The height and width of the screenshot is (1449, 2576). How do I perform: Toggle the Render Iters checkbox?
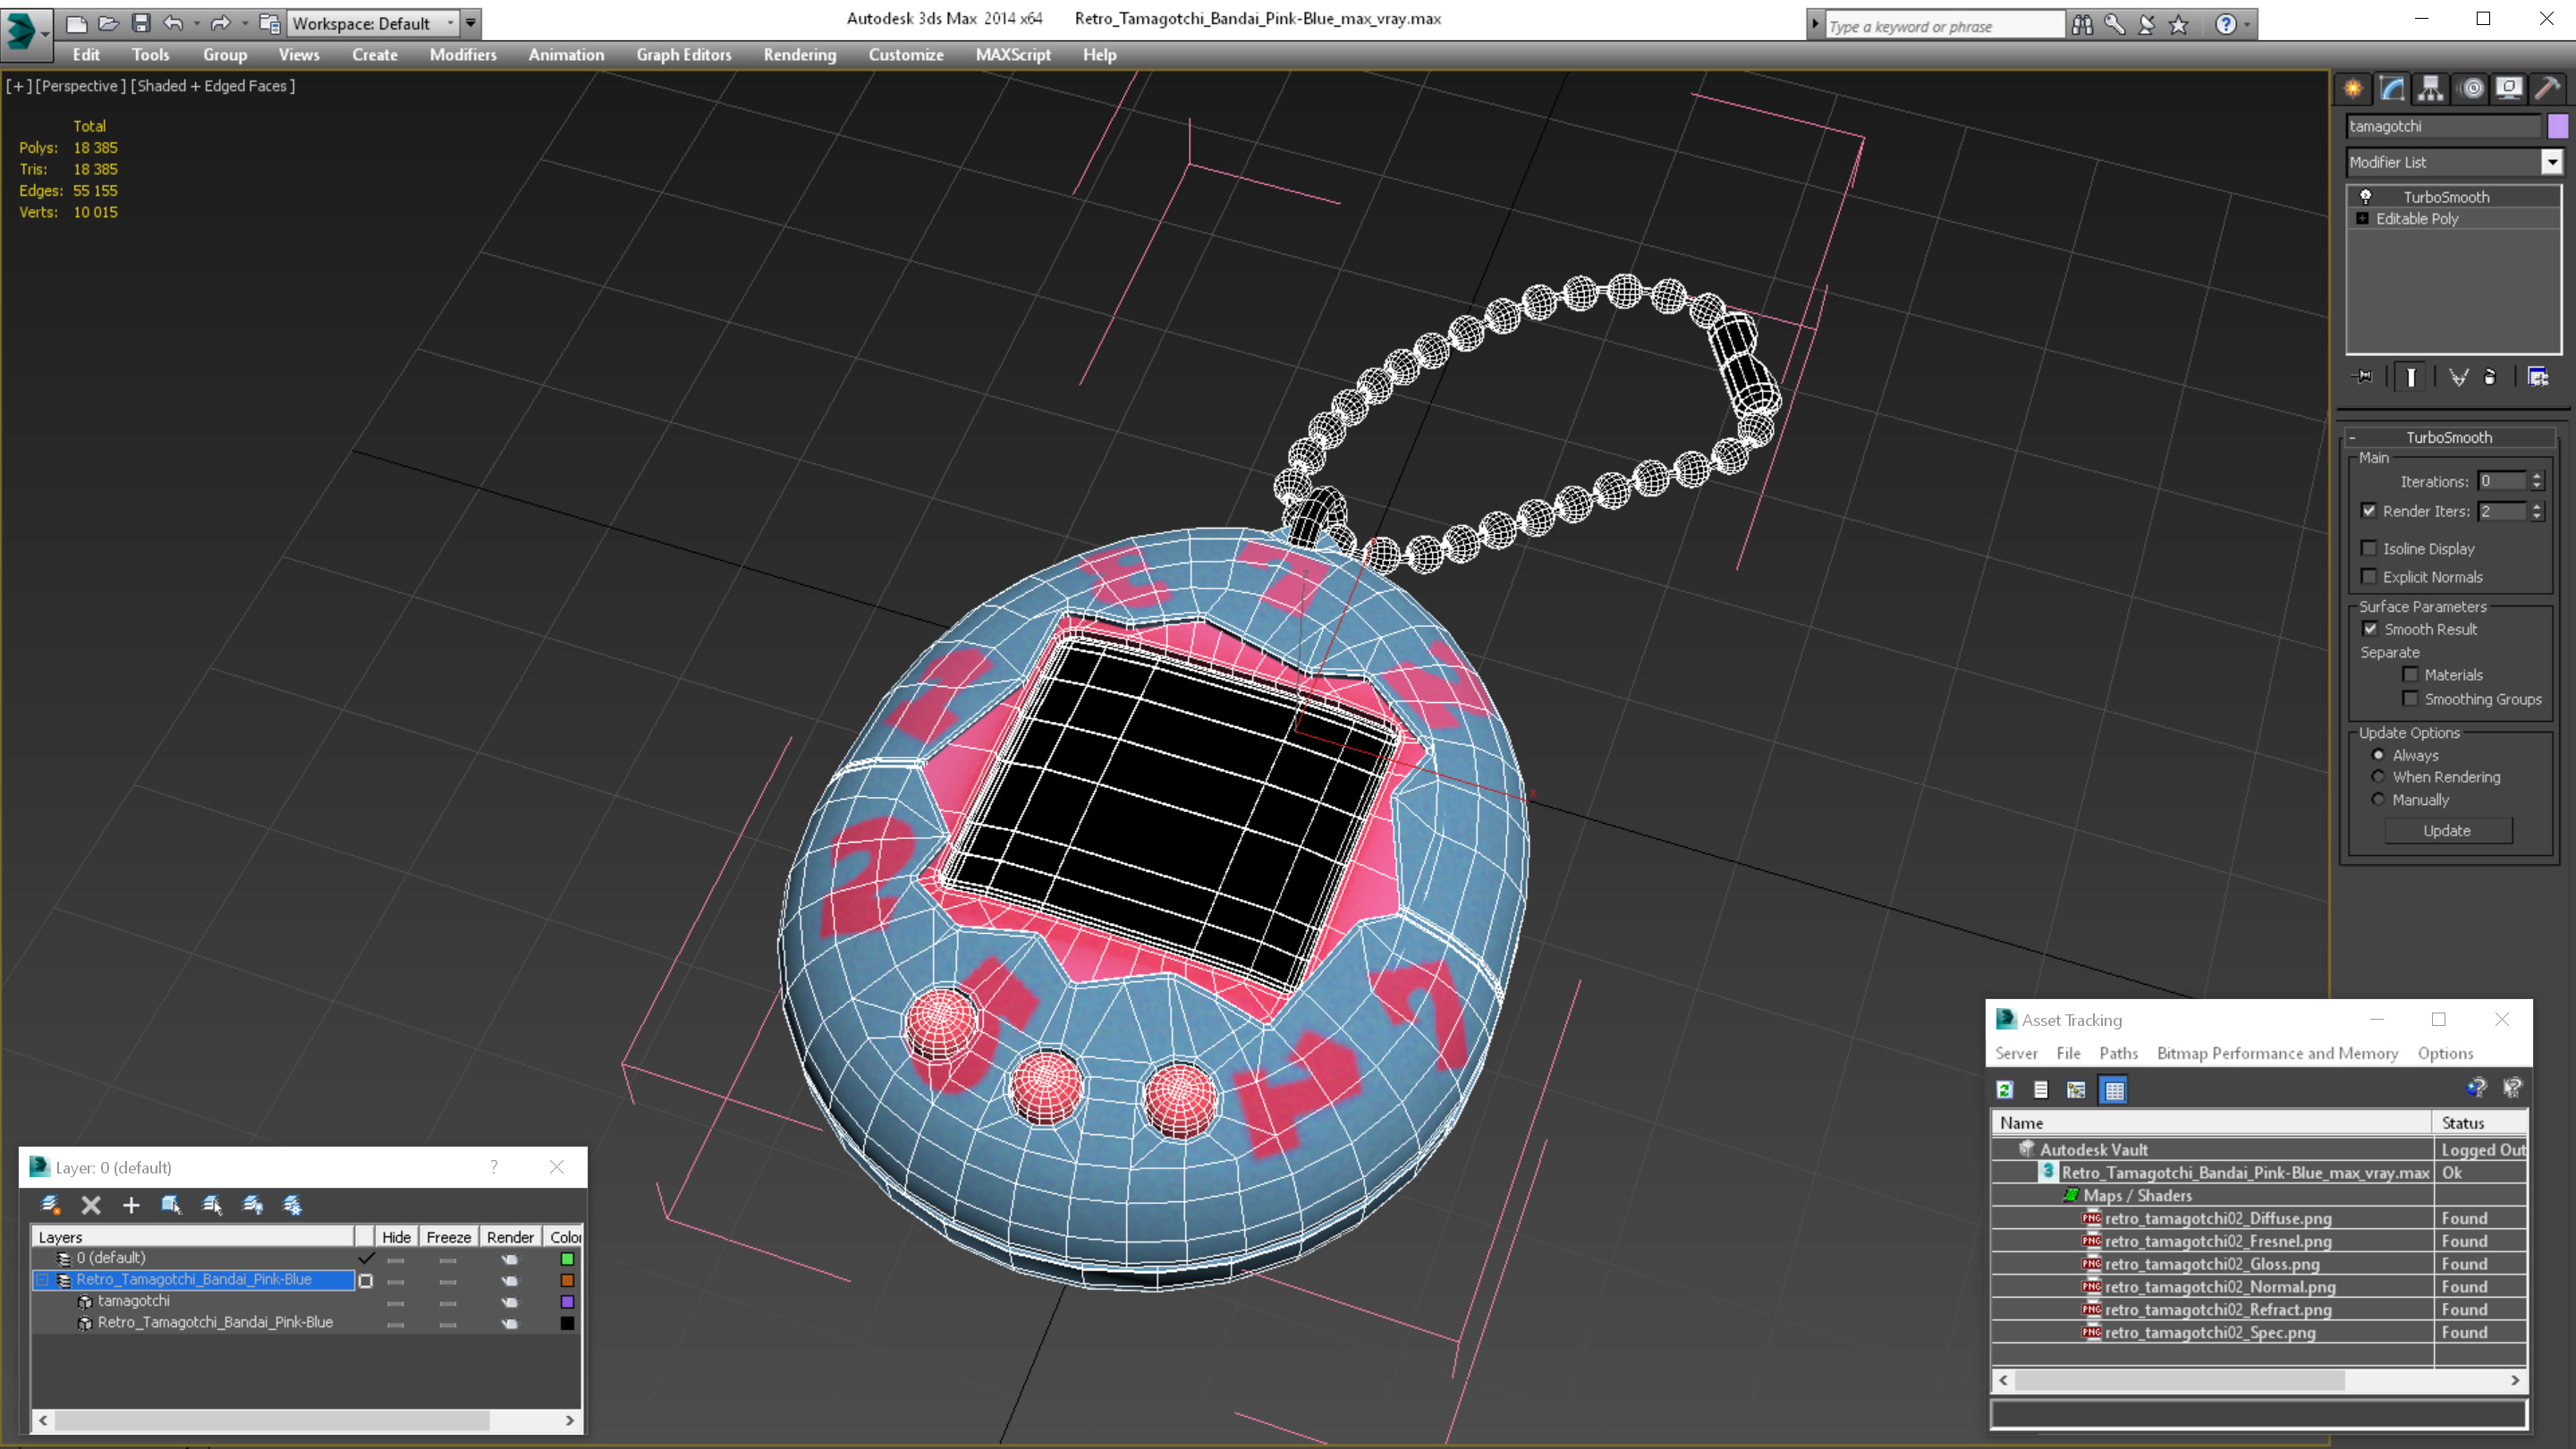[2369, 511]
